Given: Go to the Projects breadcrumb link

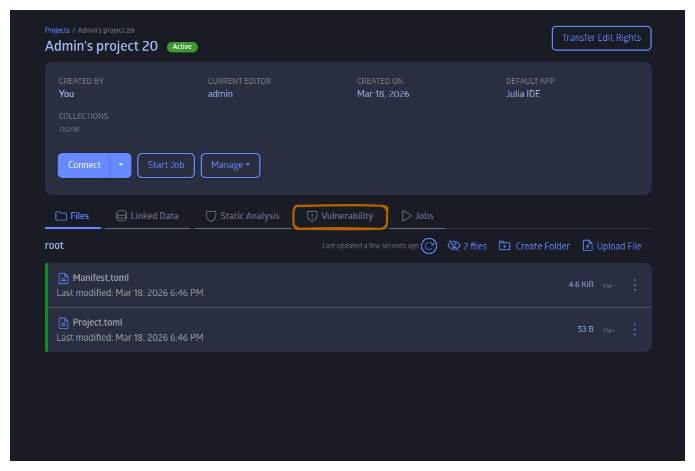Looking at the screenshot, I should (x=57, y=30).
